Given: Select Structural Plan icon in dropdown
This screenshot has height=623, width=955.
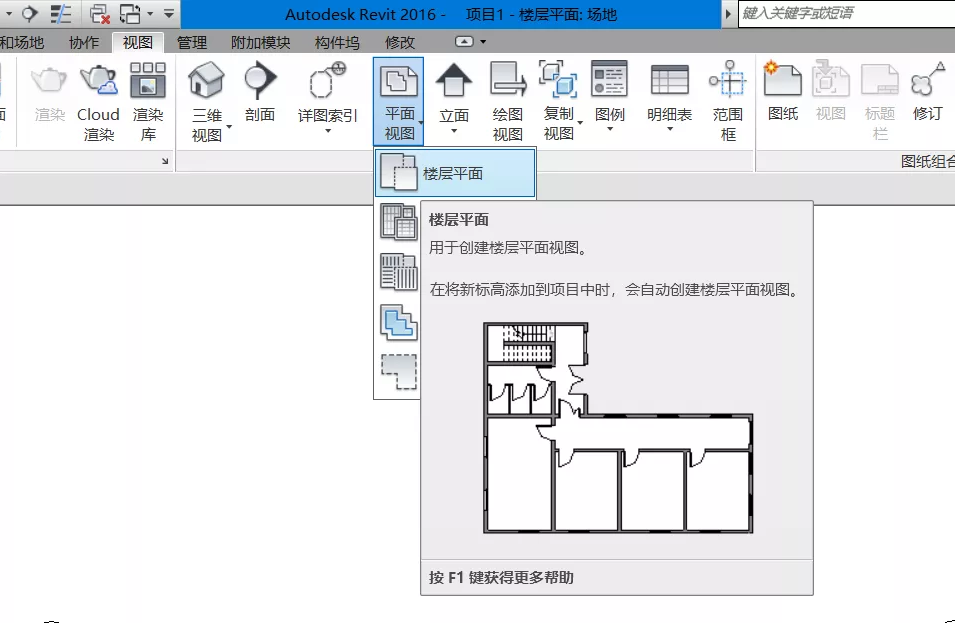Looking at the screenshot, I should tap(398, 272).
